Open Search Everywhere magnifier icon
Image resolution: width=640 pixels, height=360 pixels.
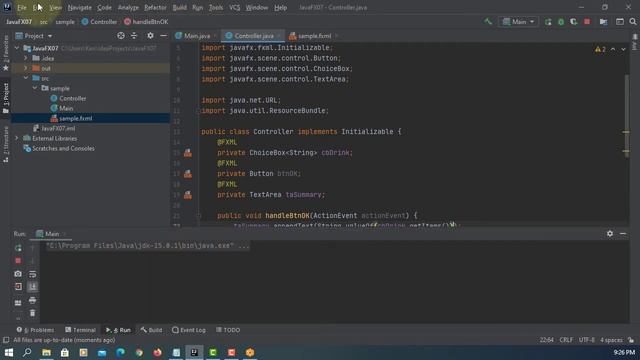[633, 22]
